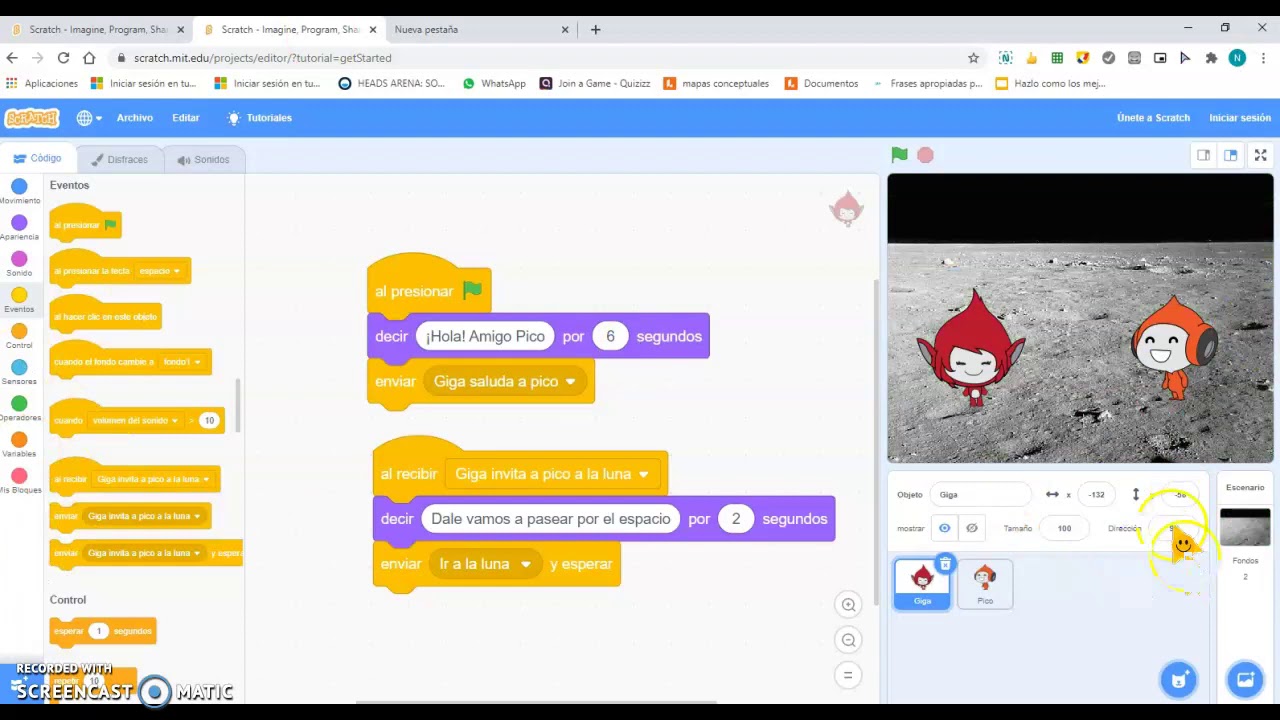Click the red stop button above stage

(x=925, y=155)
